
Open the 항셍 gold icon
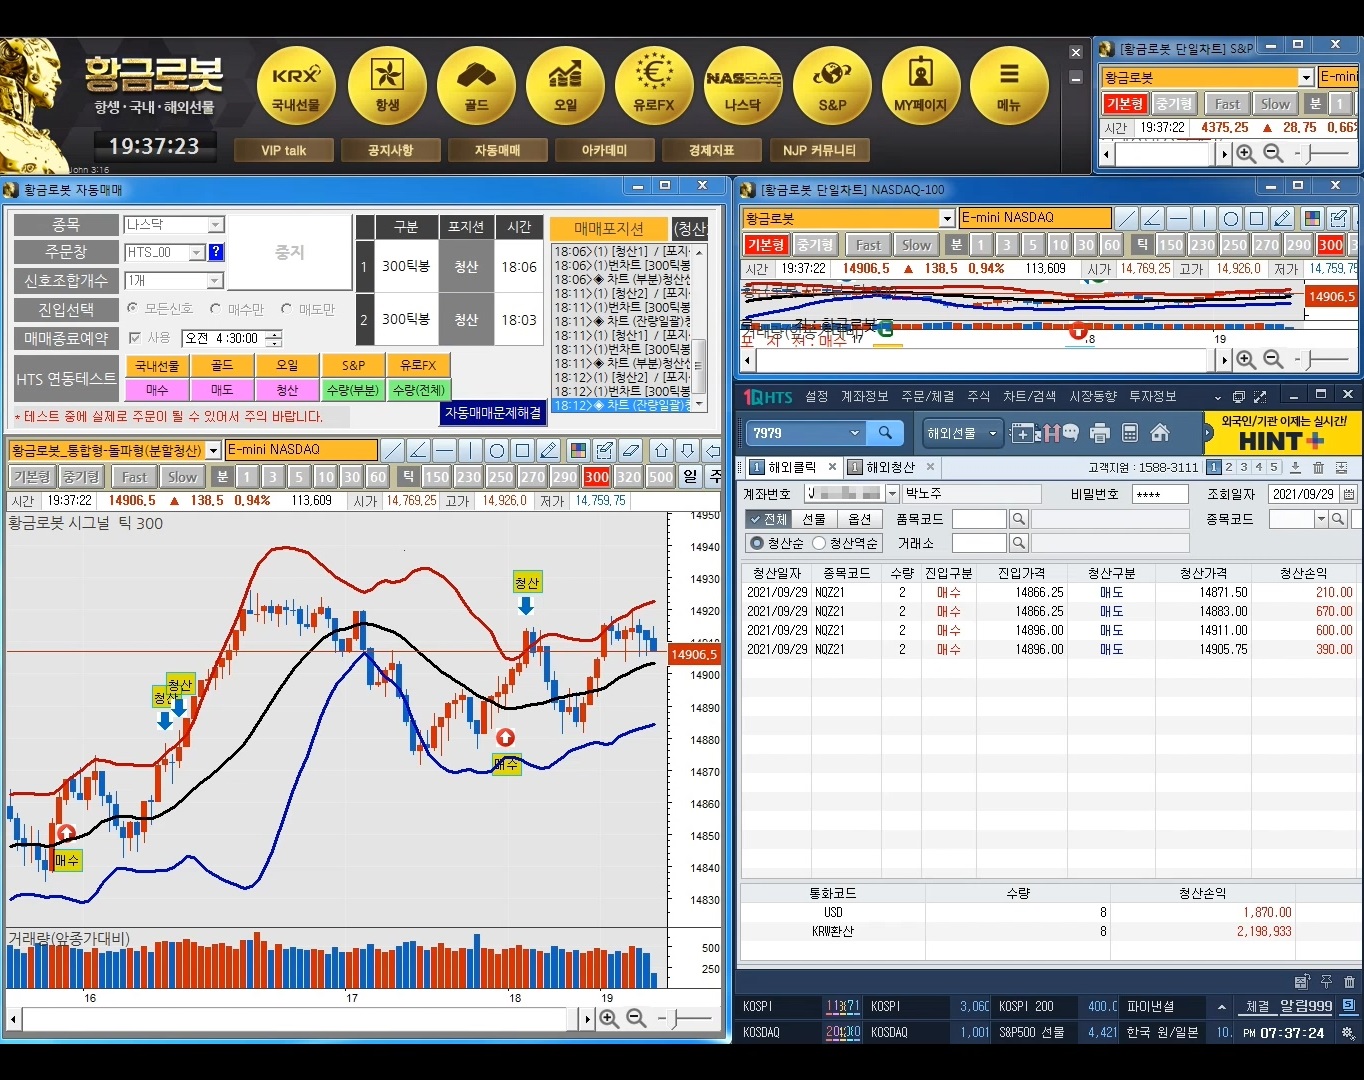(x=387, y=86)
